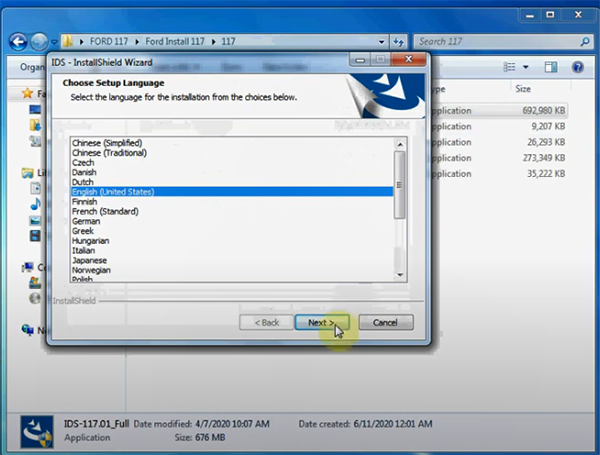
Task: Open the recent pages dropdown arrow
Action: pyautogui.click(x=54, y=42)
